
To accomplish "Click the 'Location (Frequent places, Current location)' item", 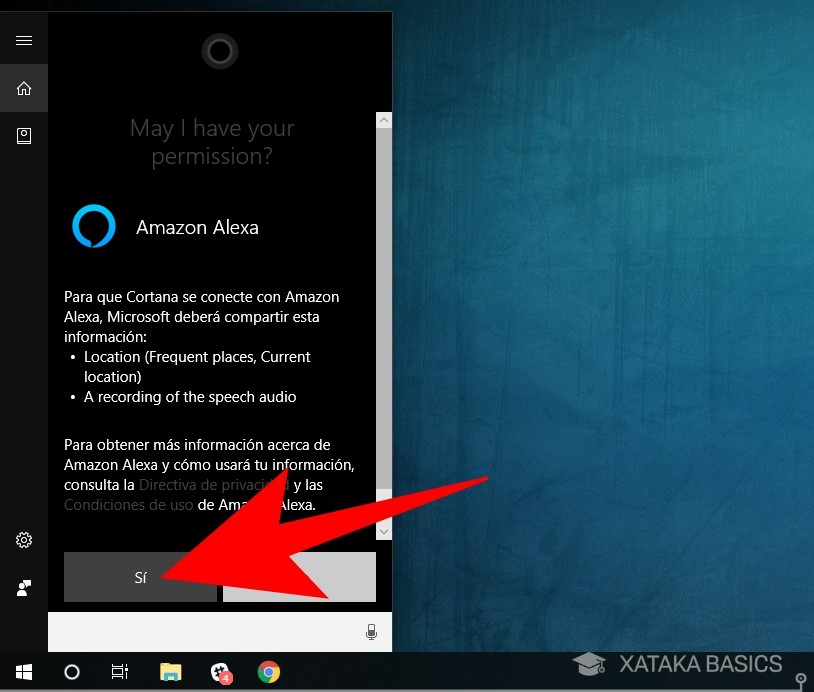I will coord(197,367).
